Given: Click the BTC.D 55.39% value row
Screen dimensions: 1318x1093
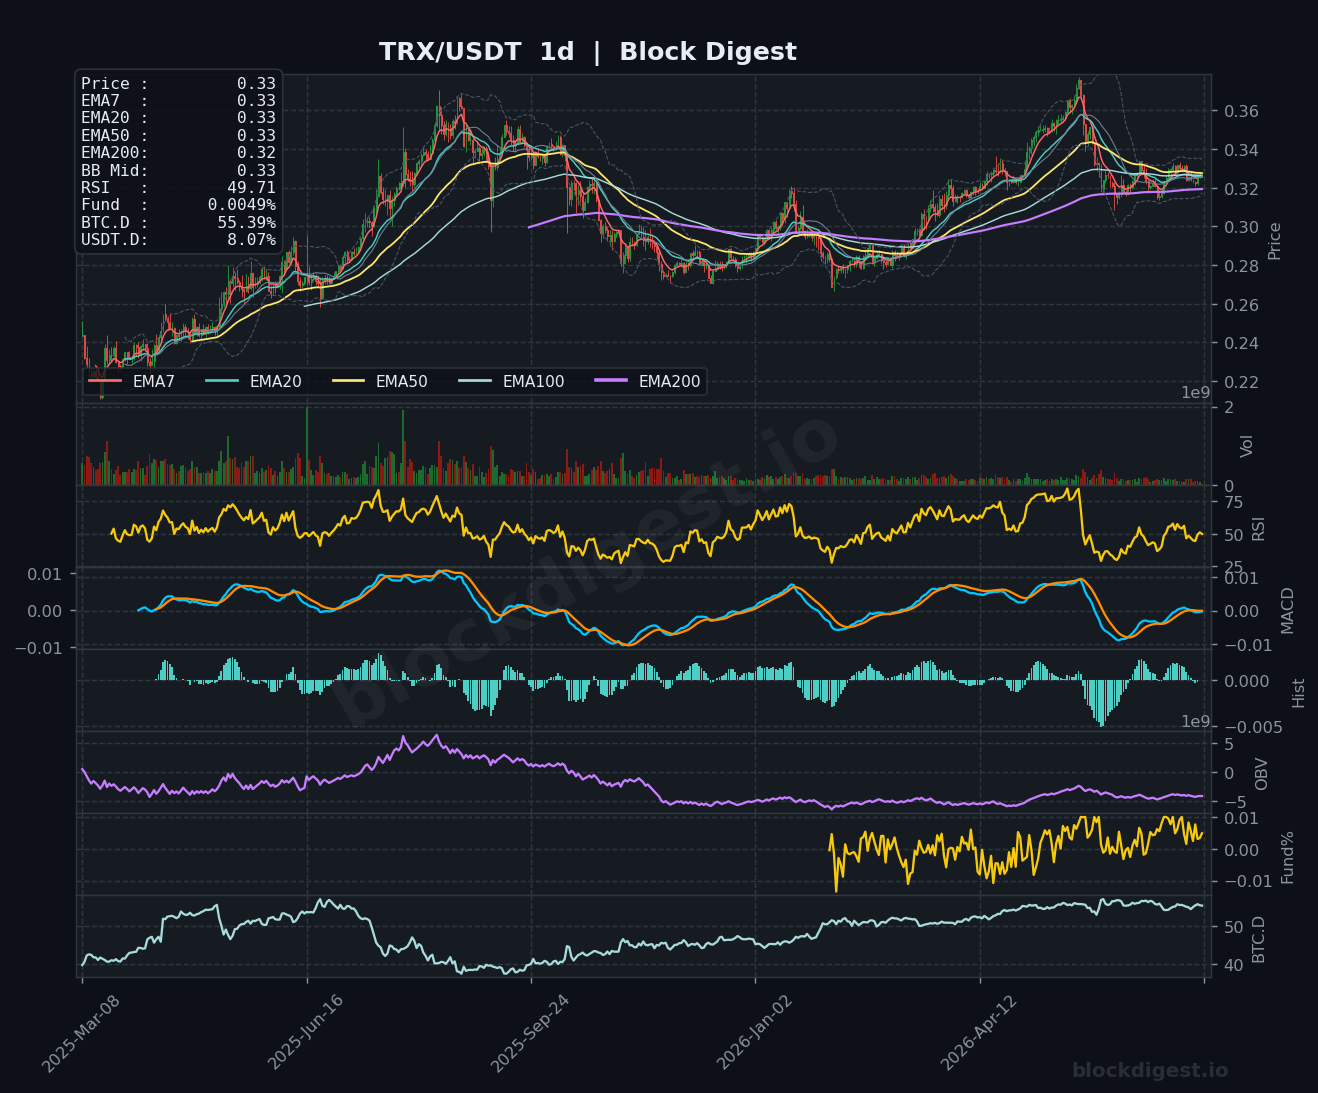Looking at the screenshot, I should (178, 223).
